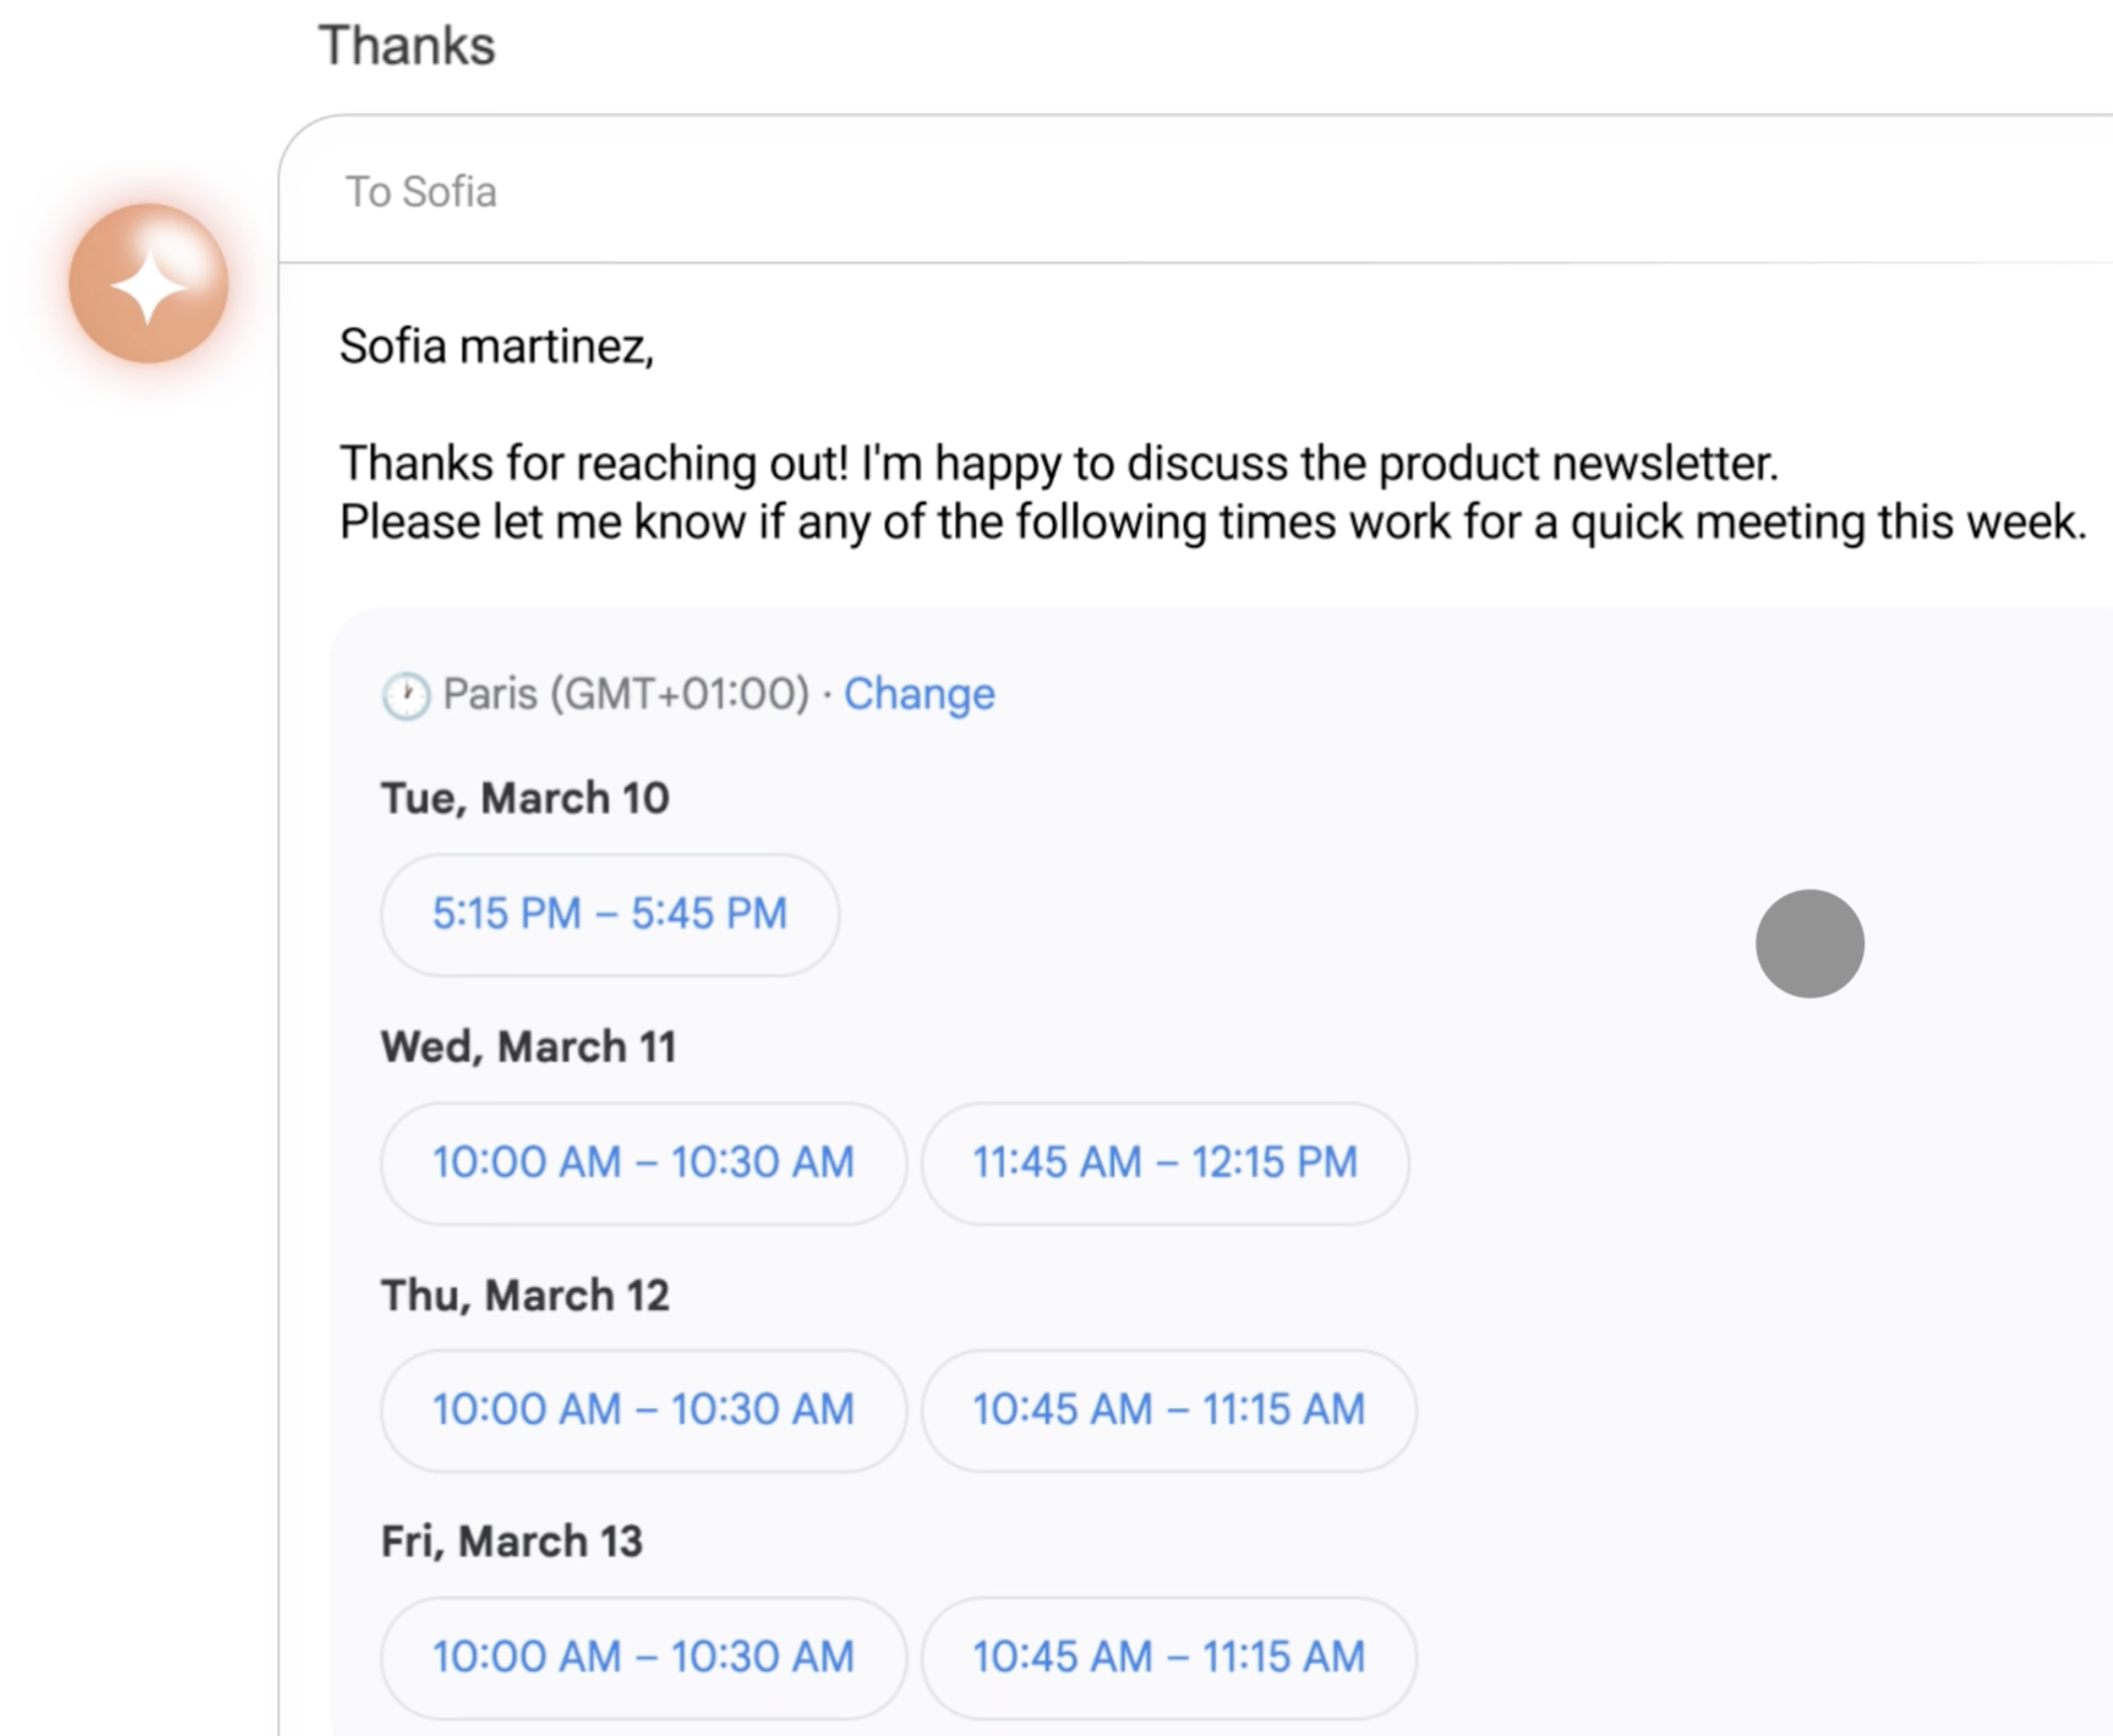The width and height of the screenshot is (2113, 1736).
Task: Click the orange Gemini sparkle icon
Action: (x=148, y=283)
